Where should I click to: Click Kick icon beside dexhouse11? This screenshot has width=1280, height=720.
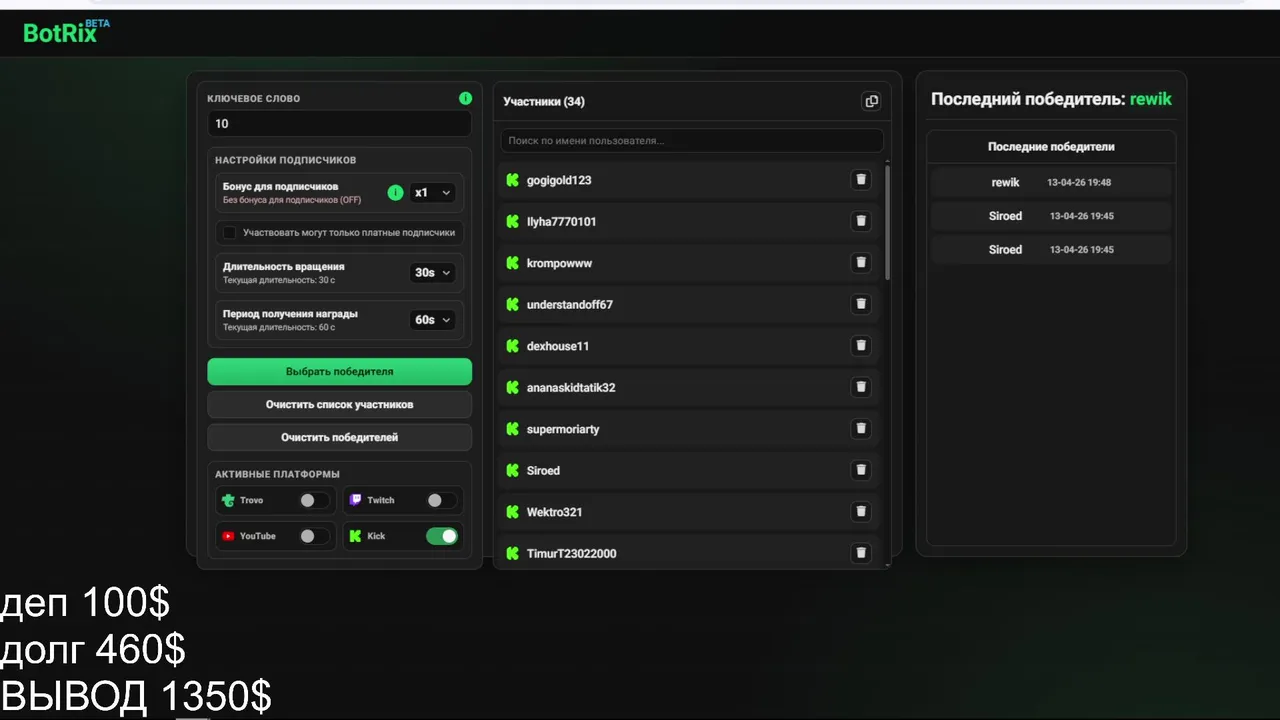click(513, 346)
